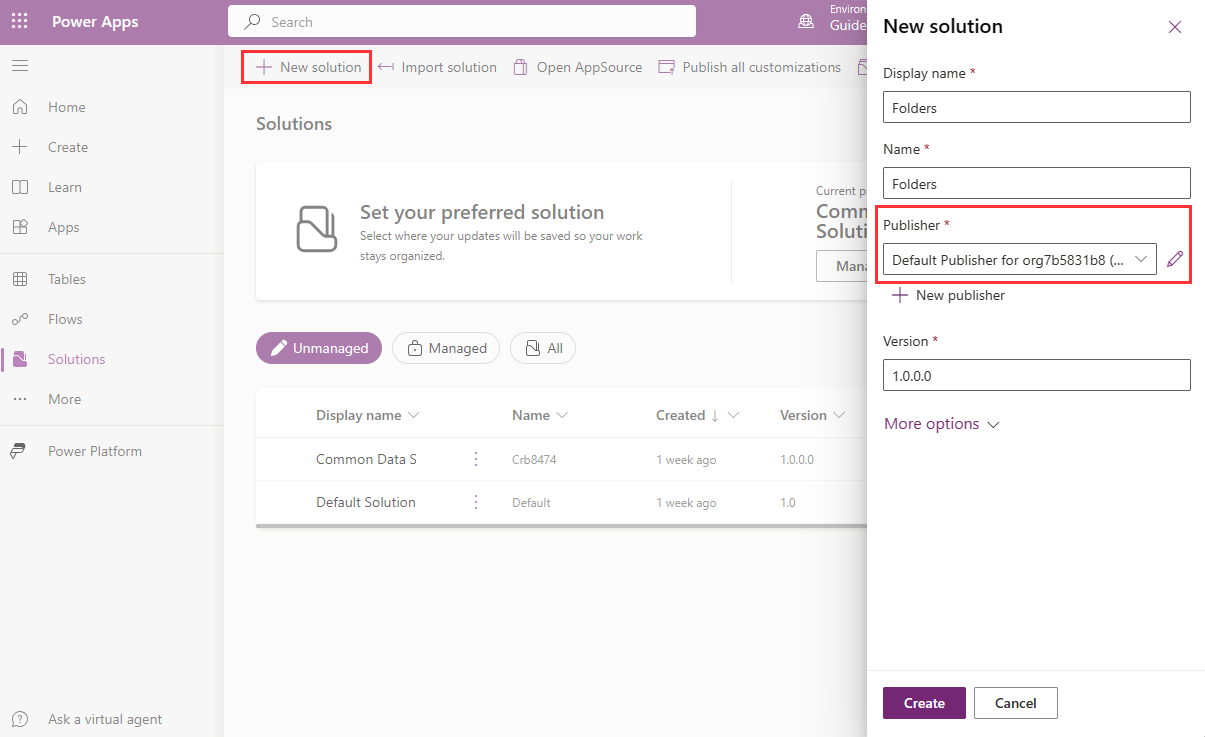Add a New publisher

click(948, 295)
